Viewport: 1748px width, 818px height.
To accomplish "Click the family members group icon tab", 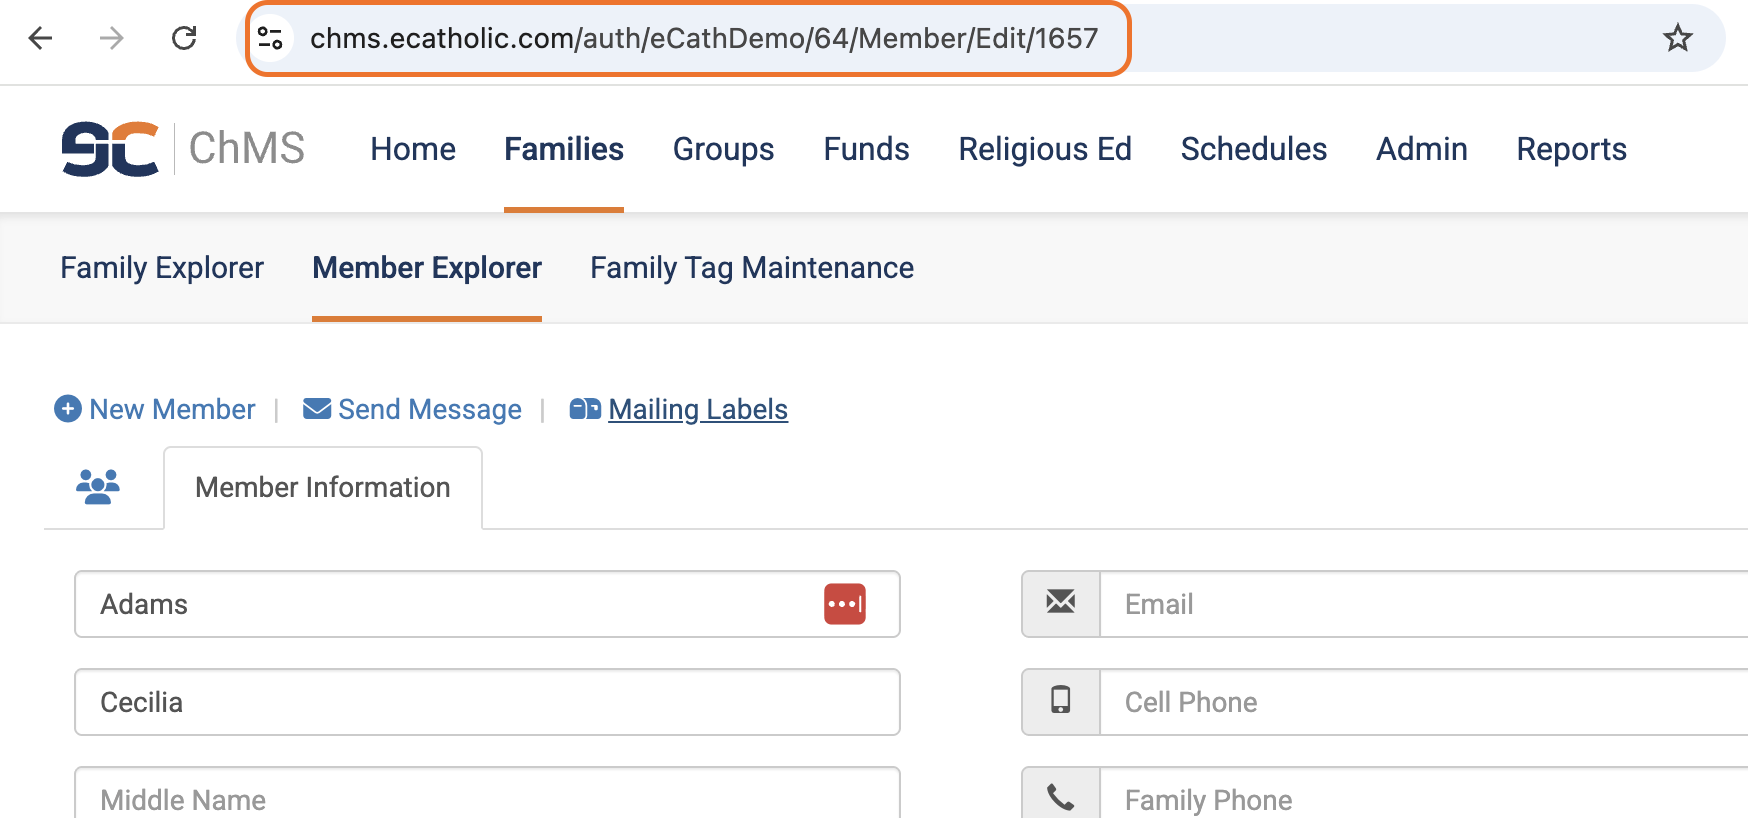I will click(x=98, y=487).
